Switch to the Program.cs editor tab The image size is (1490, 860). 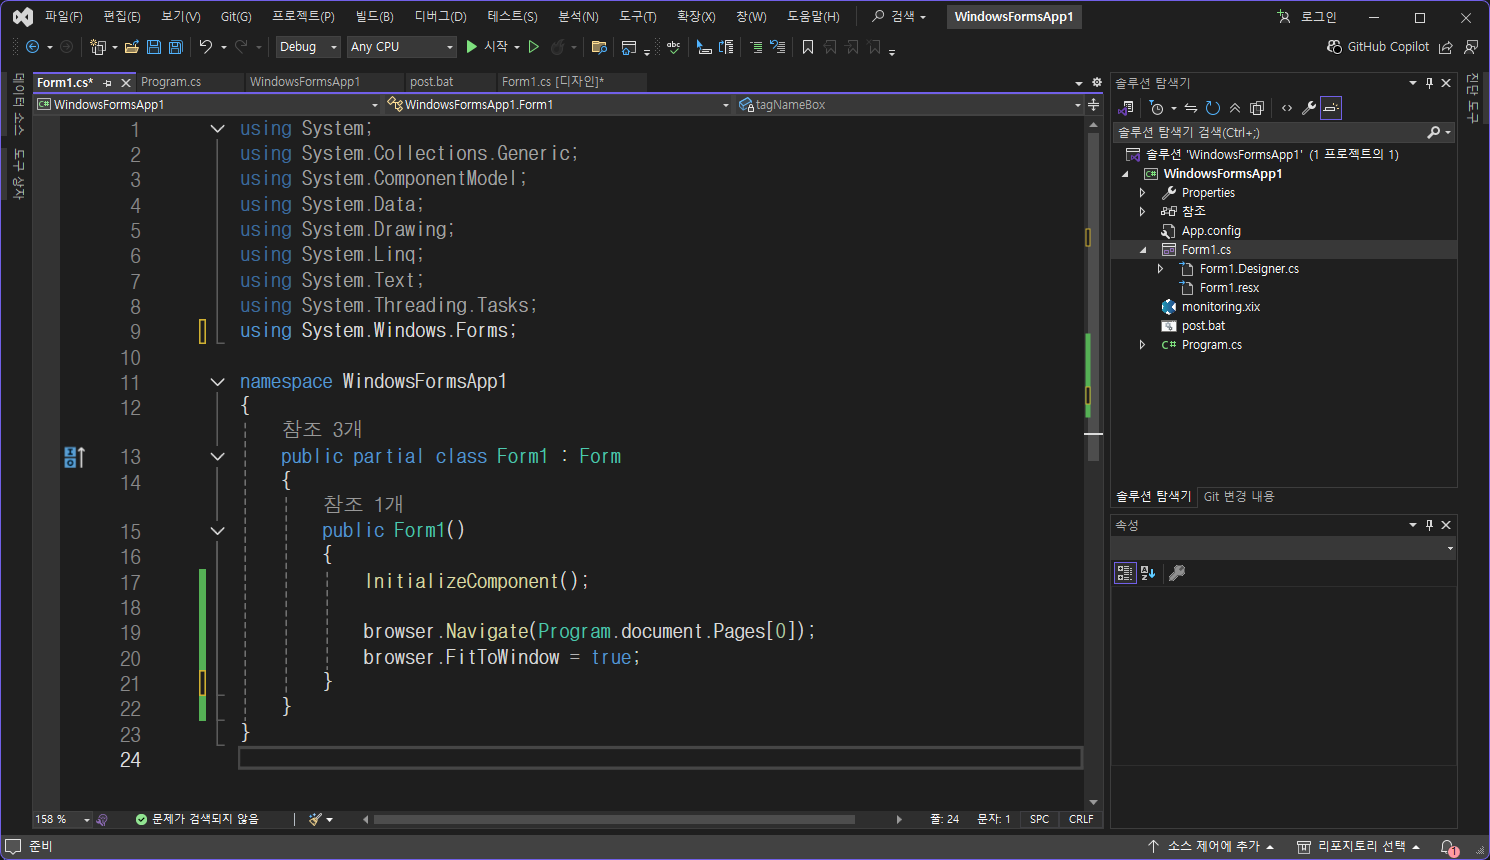click(x=171, y=82)
